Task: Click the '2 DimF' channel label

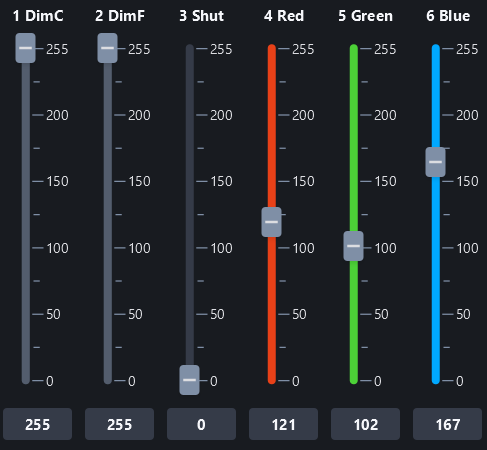Action: [120, 16]
